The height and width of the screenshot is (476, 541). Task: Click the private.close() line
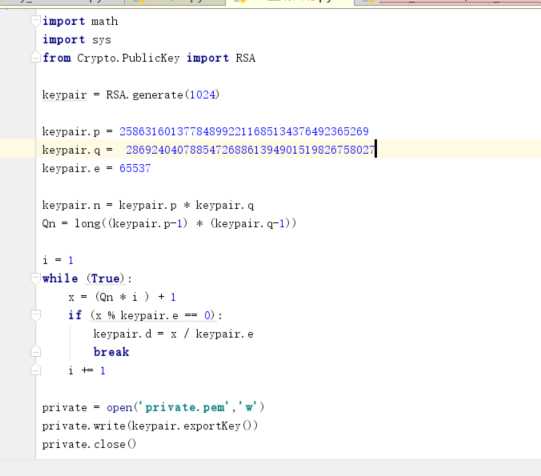89,444
